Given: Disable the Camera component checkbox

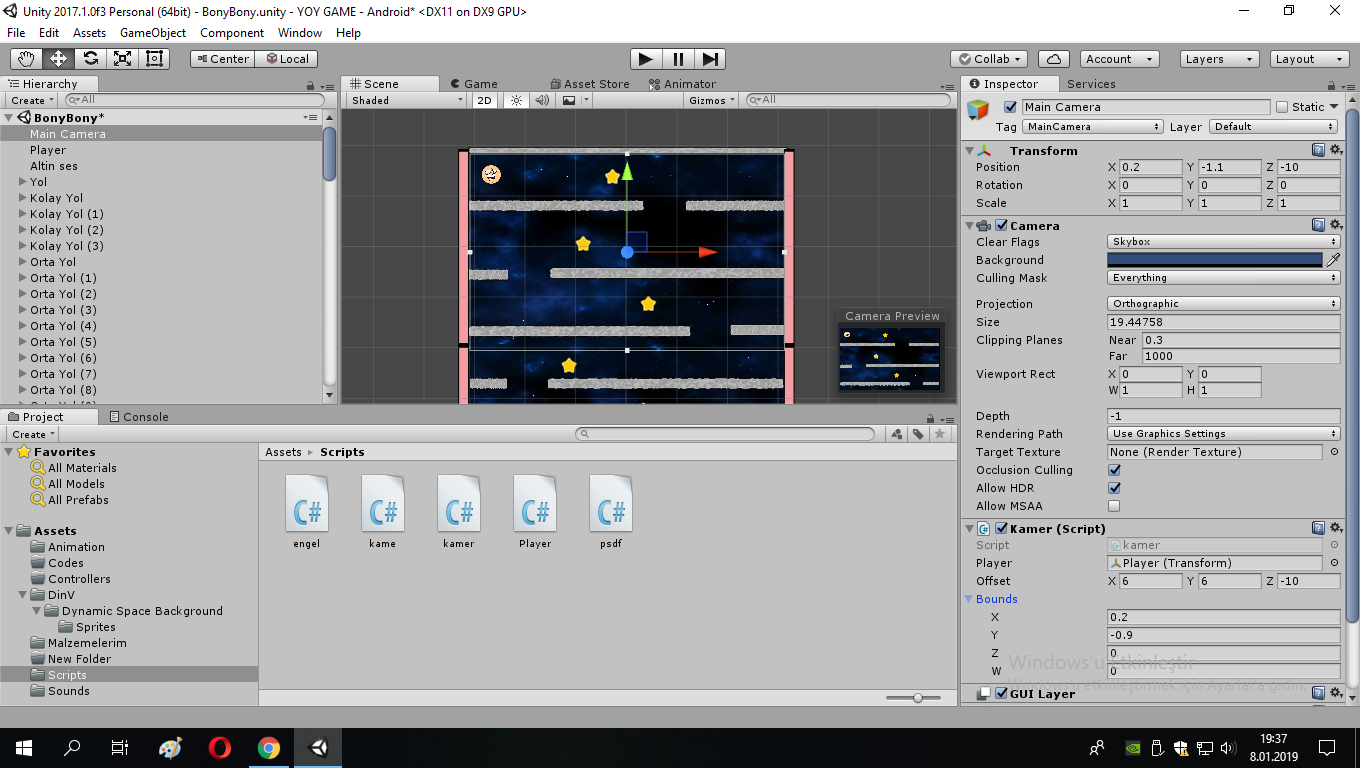Looking at the screenshot, I should click(1001, 225).
